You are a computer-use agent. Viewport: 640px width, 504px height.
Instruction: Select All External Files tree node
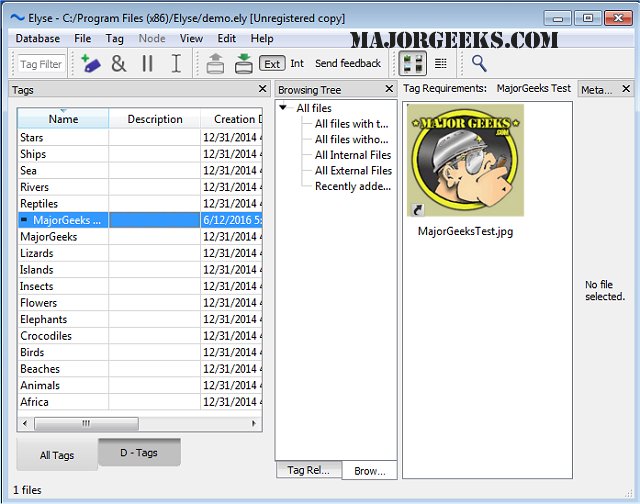[353, 170]
